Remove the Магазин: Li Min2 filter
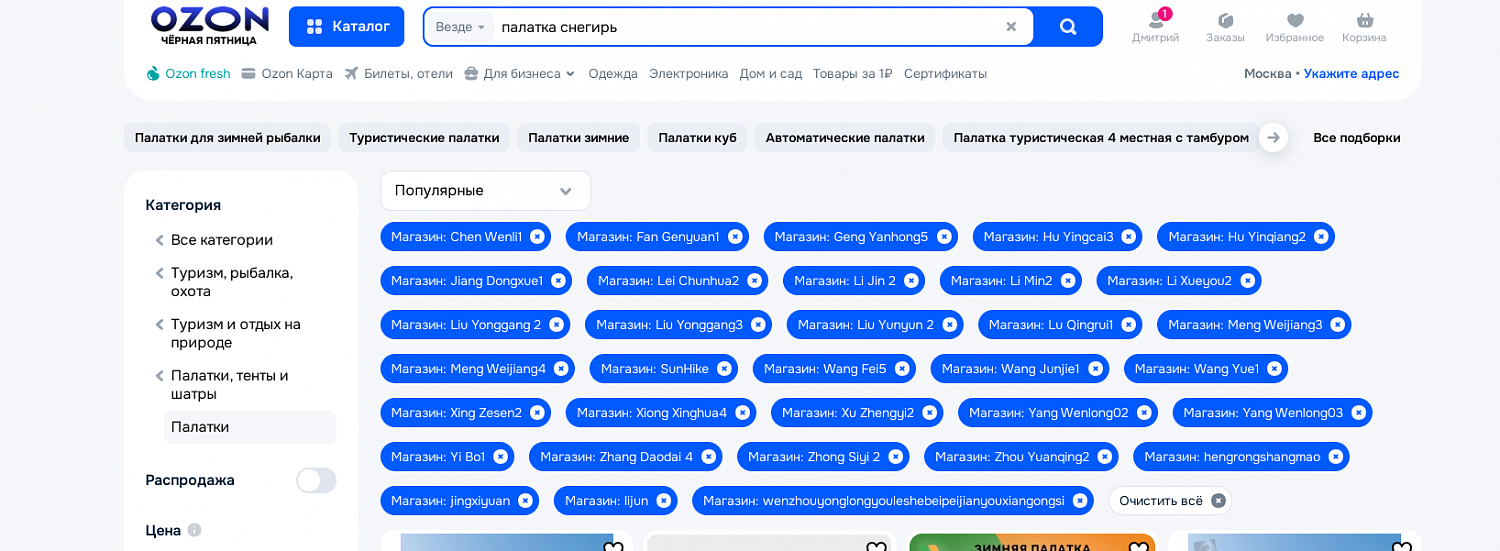Image resolution: width=1500 pixels, height=551 pixels. click(x=1068, y=281)
